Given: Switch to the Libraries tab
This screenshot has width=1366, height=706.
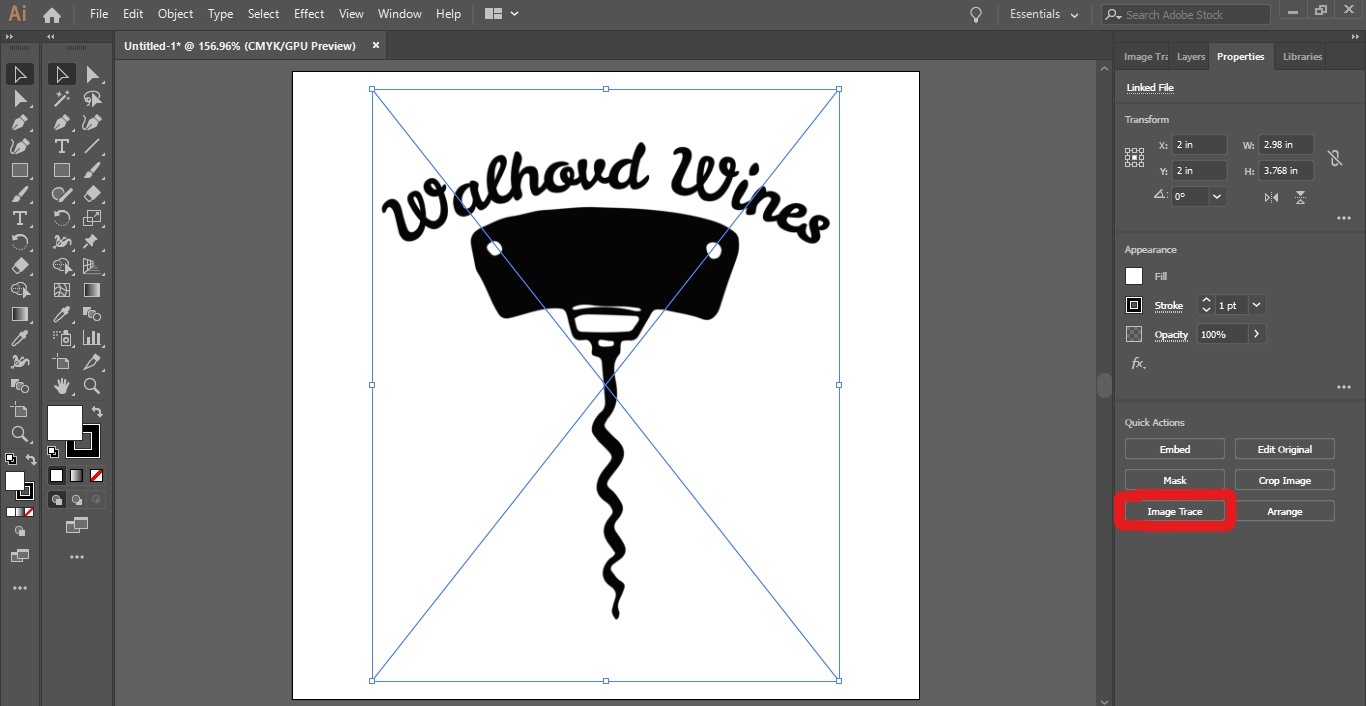Looking at the screenshot, I should [x=1302, y=57].
